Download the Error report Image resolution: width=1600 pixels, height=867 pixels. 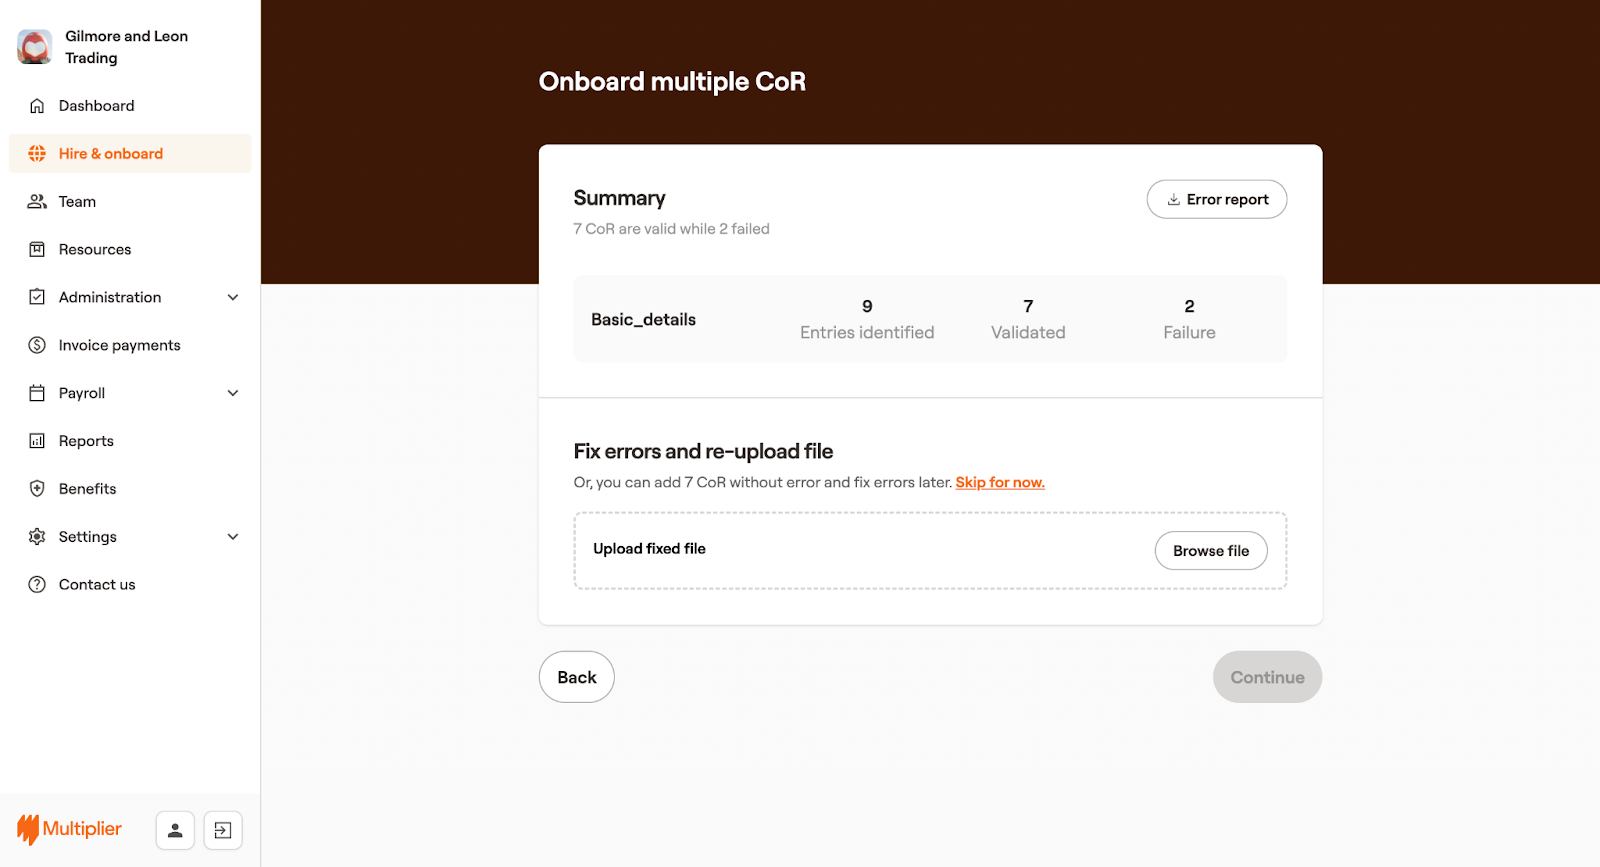tap(1216, 199)
